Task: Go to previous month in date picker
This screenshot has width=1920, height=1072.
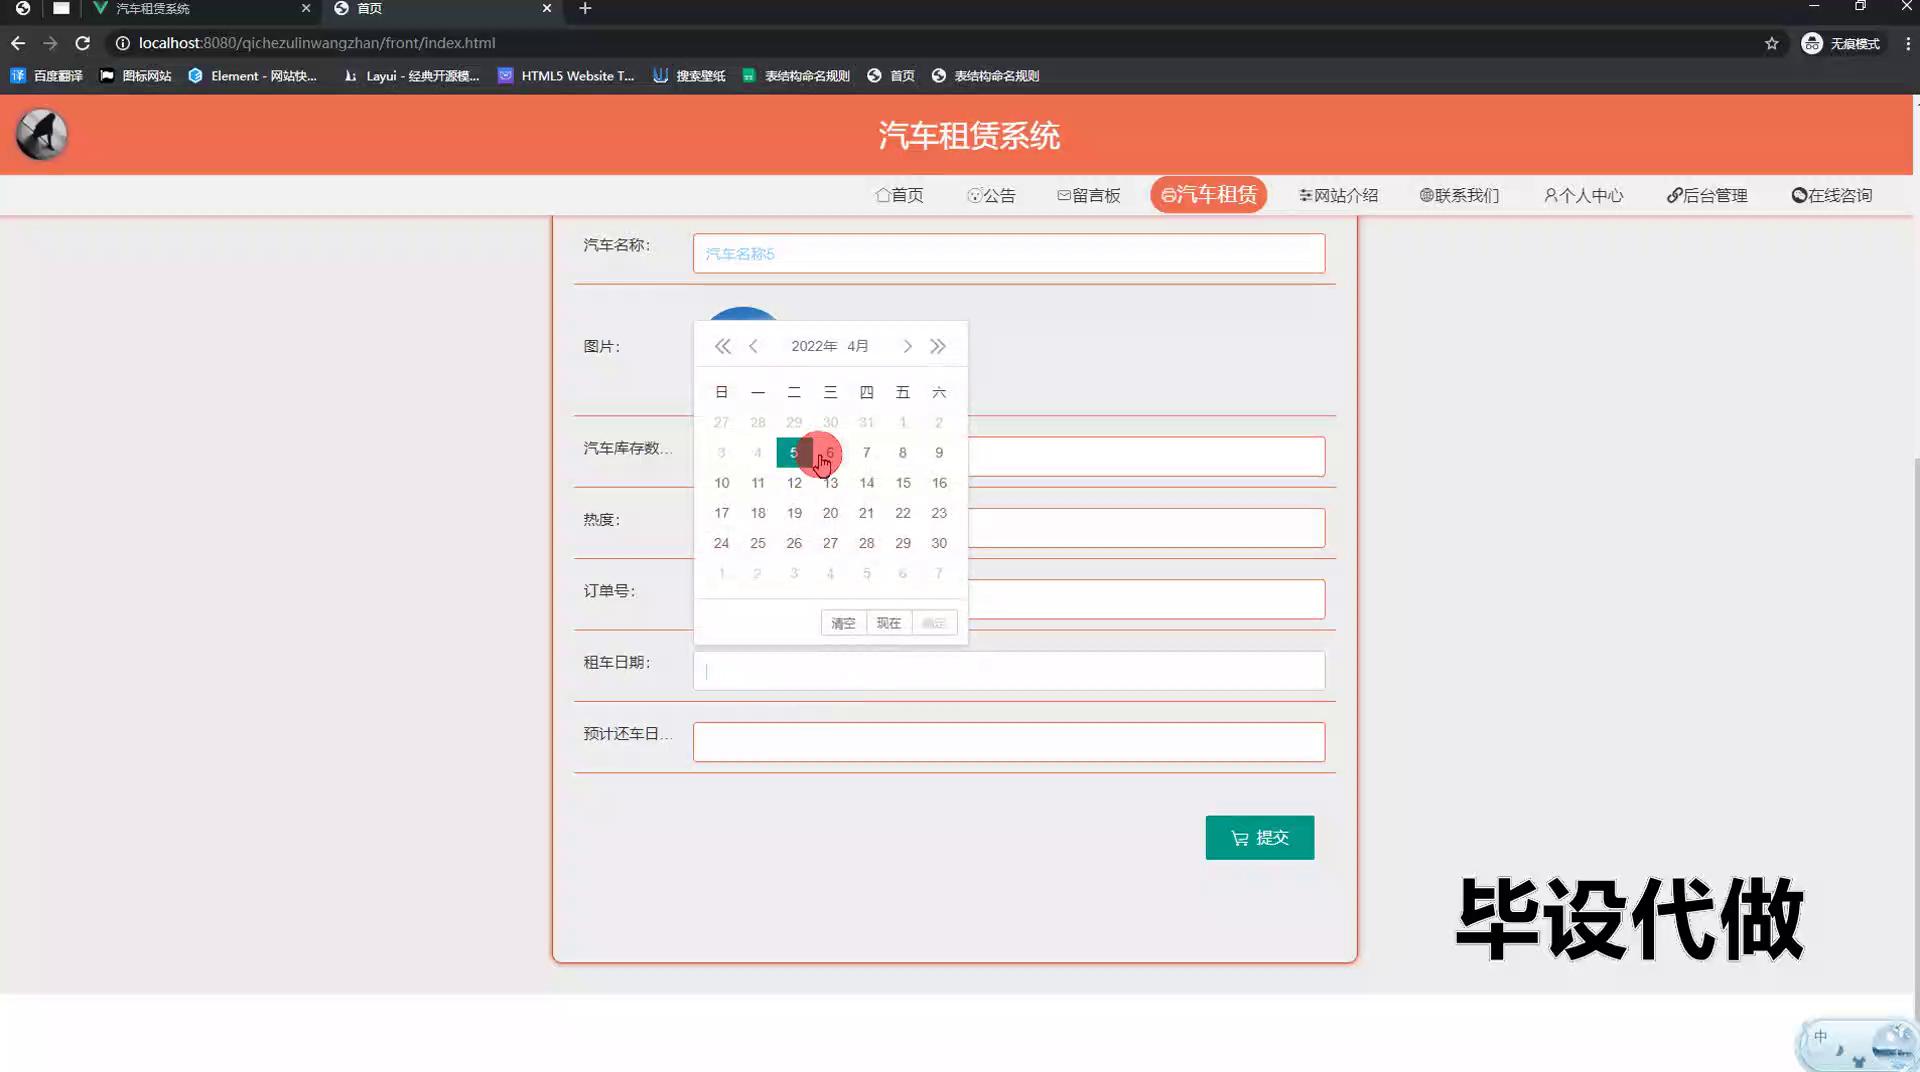Action: 754,346
